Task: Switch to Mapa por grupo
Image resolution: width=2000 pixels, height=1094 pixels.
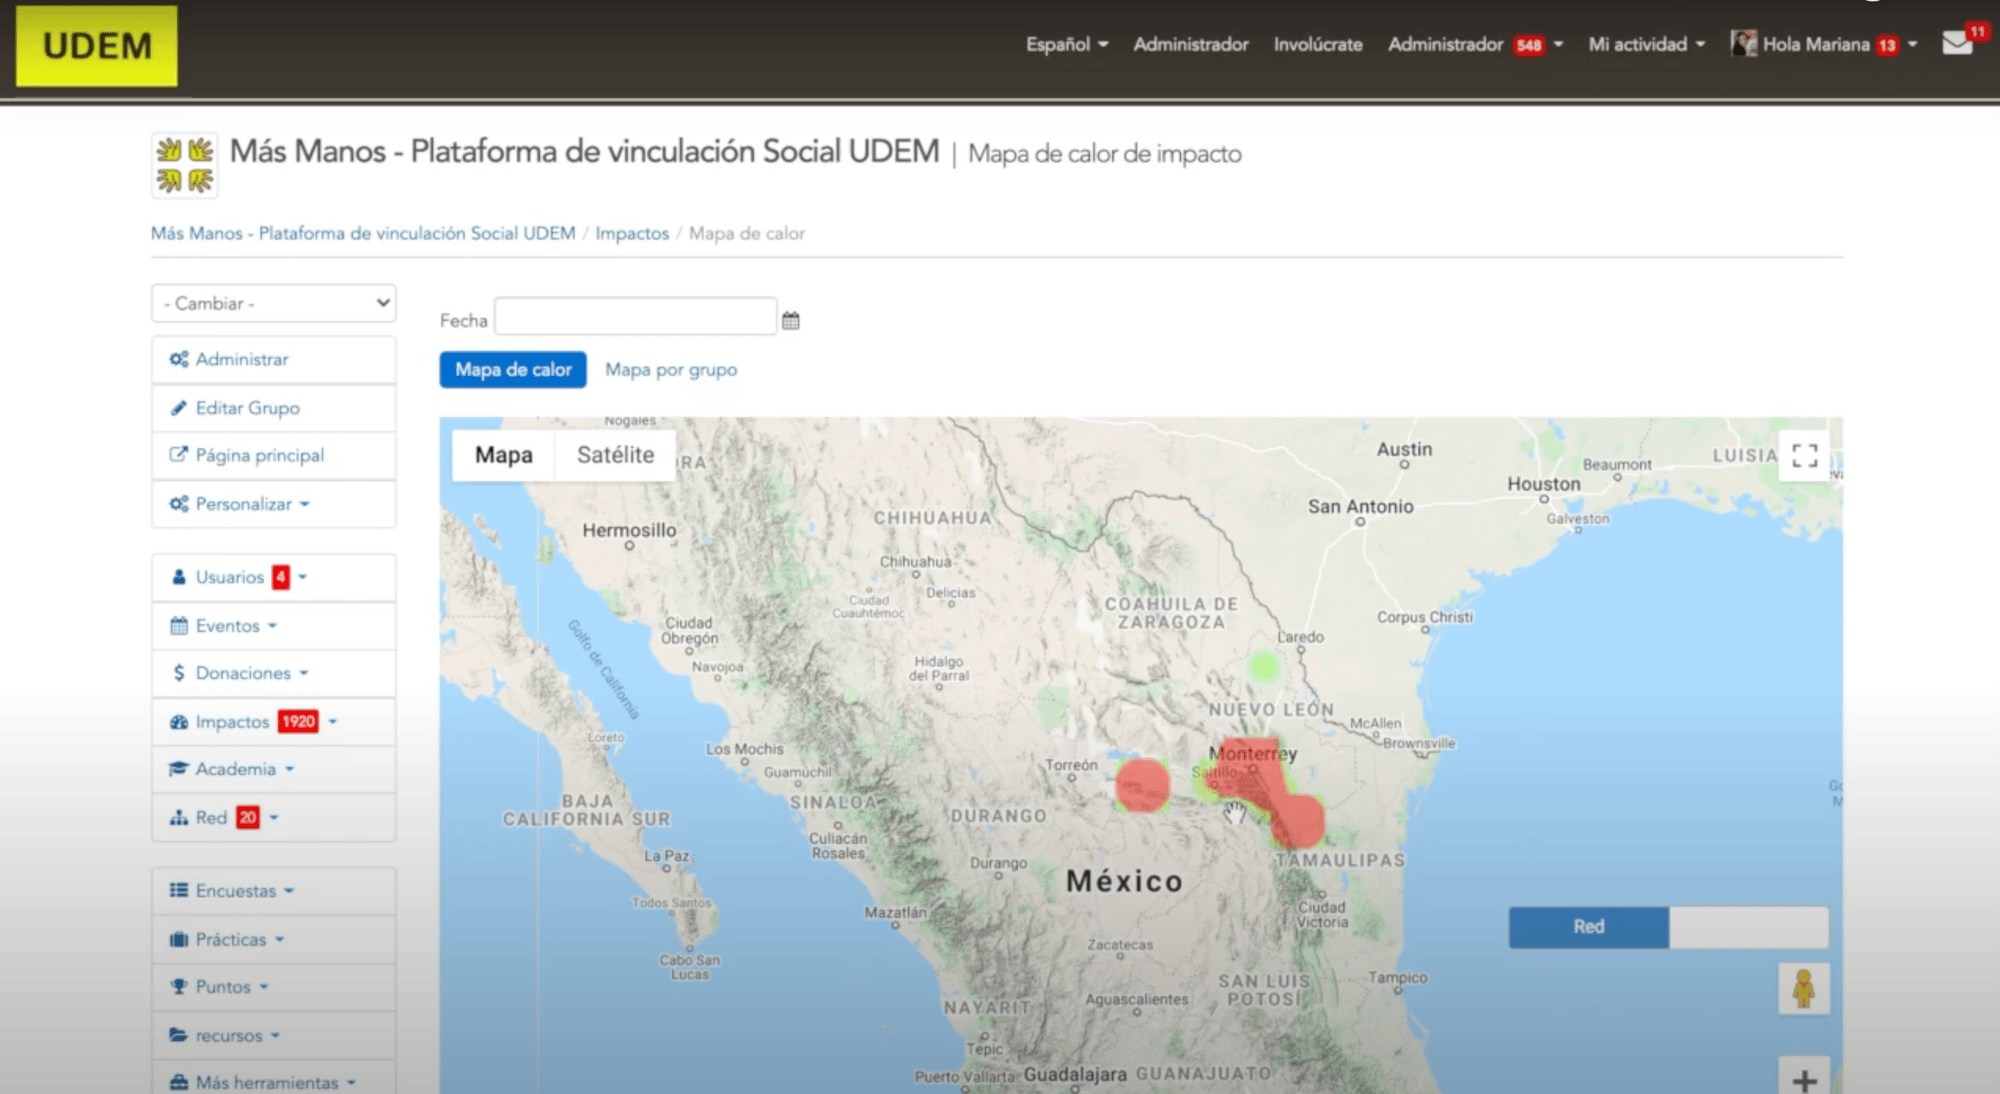Action: coord(671,370)
